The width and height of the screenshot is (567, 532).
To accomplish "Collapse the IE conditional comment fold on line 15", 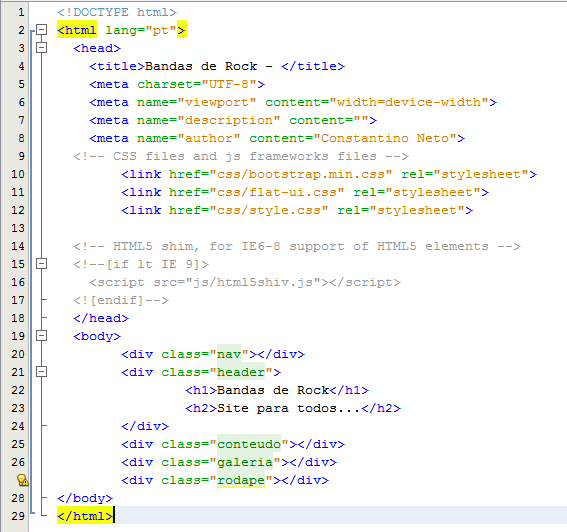I will (x=42, y=264).
